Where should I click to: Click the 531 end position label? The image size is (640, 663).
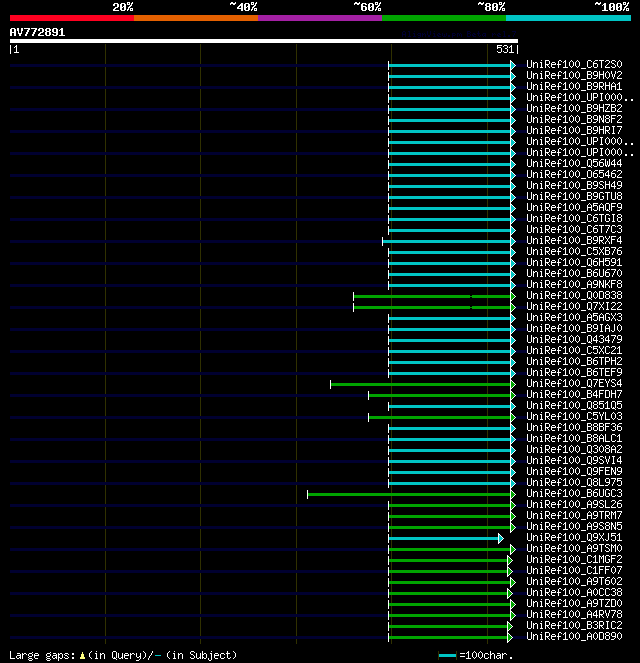coord(505,49)
